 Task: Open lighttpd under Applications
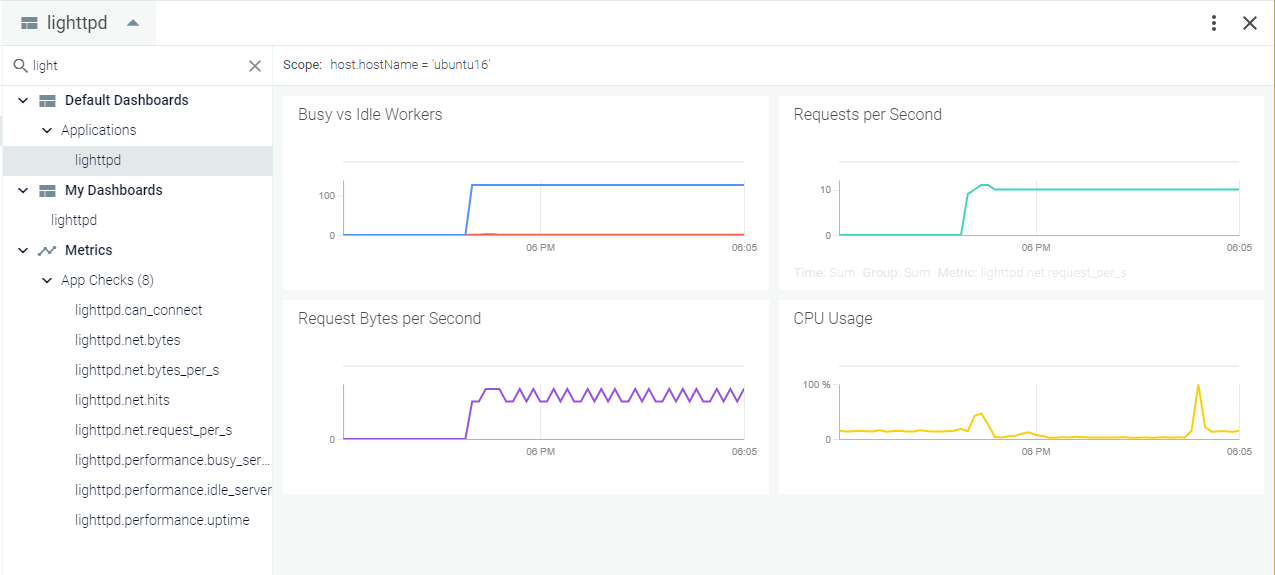98,160
